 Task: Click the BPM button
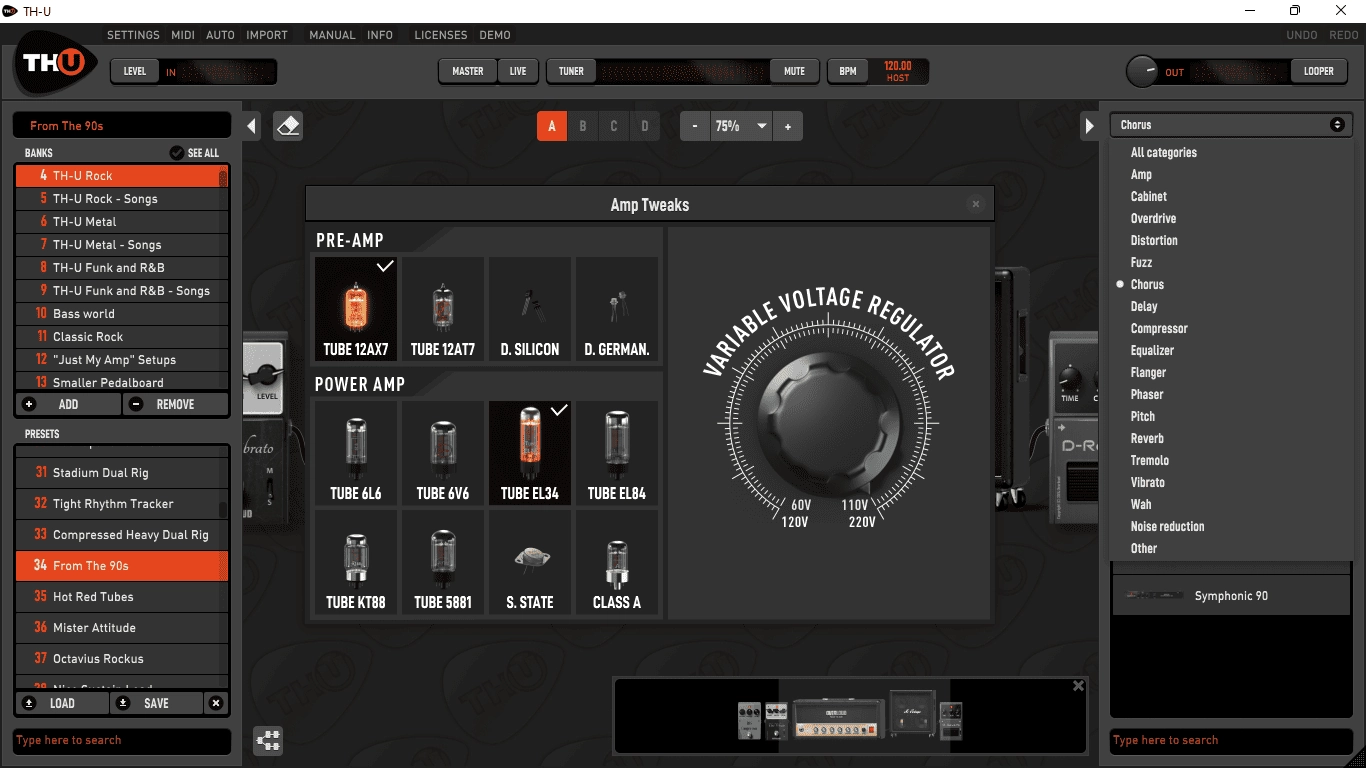click(x=848, y=71)
